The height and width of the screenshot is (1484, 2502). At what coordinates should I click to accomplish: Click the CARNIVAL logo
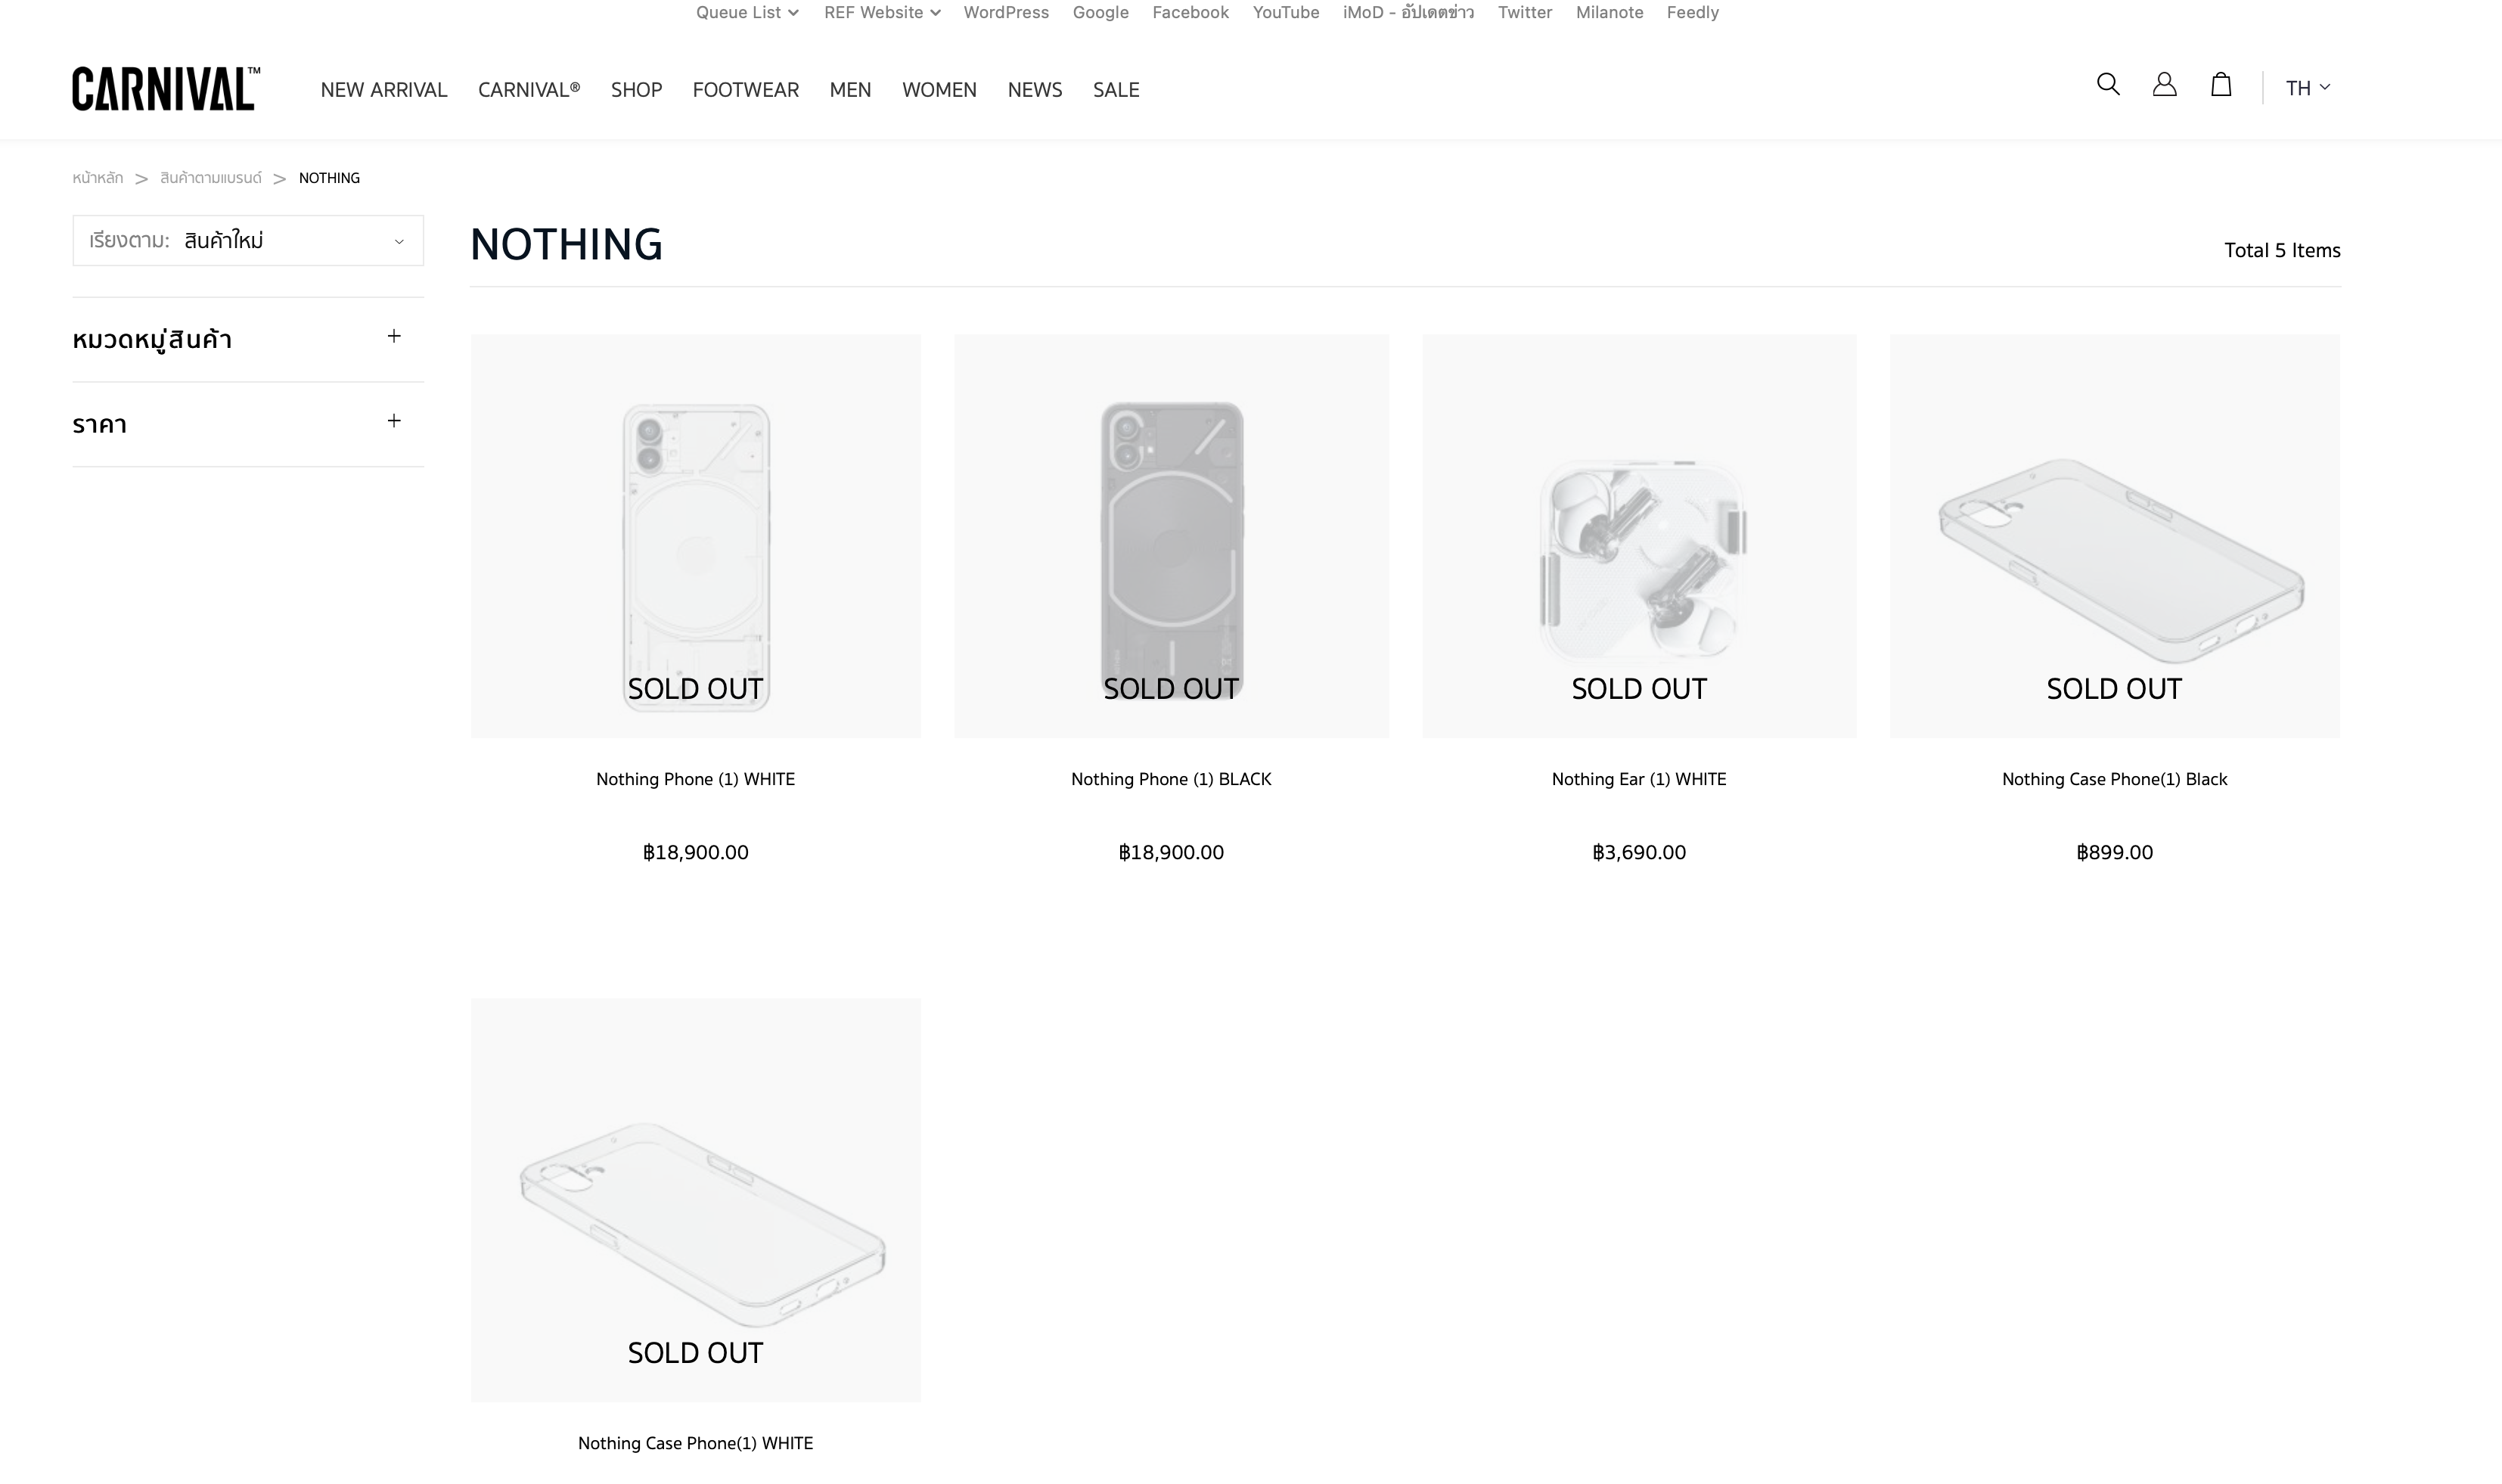coord(166,89)
